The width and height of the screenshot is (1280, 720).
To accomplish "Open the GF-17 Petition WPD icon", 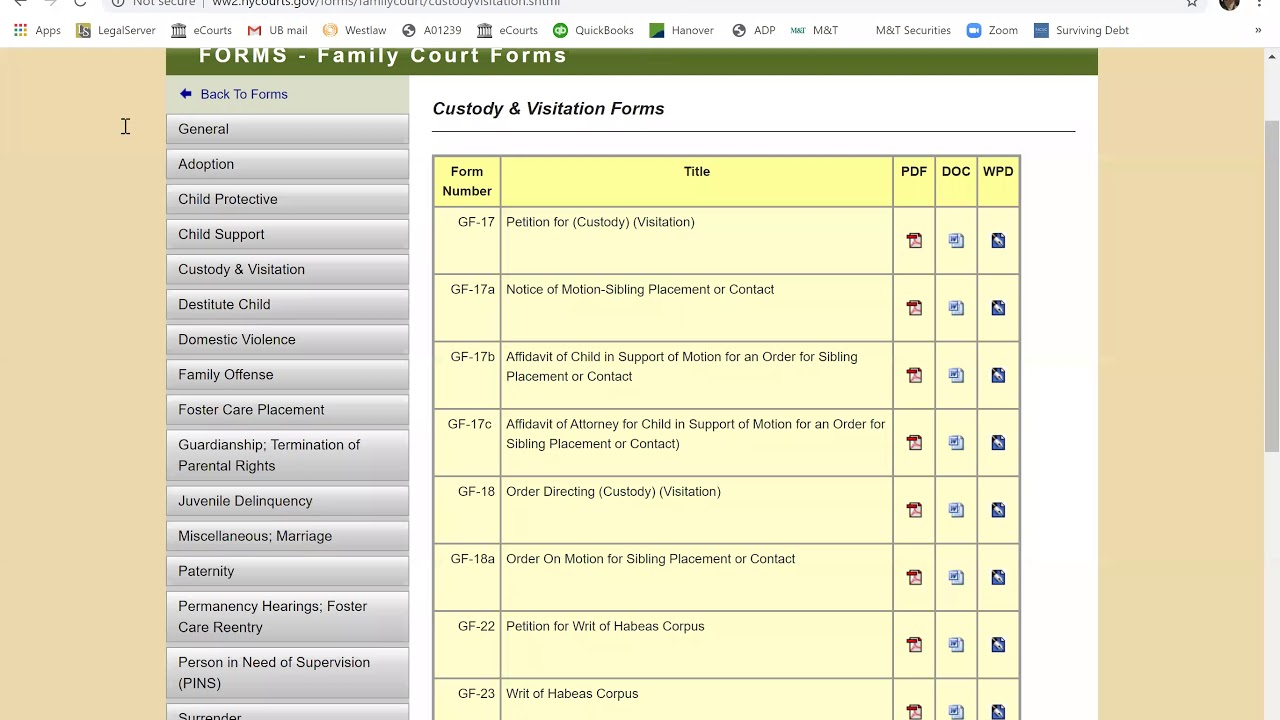I will 998,240.
